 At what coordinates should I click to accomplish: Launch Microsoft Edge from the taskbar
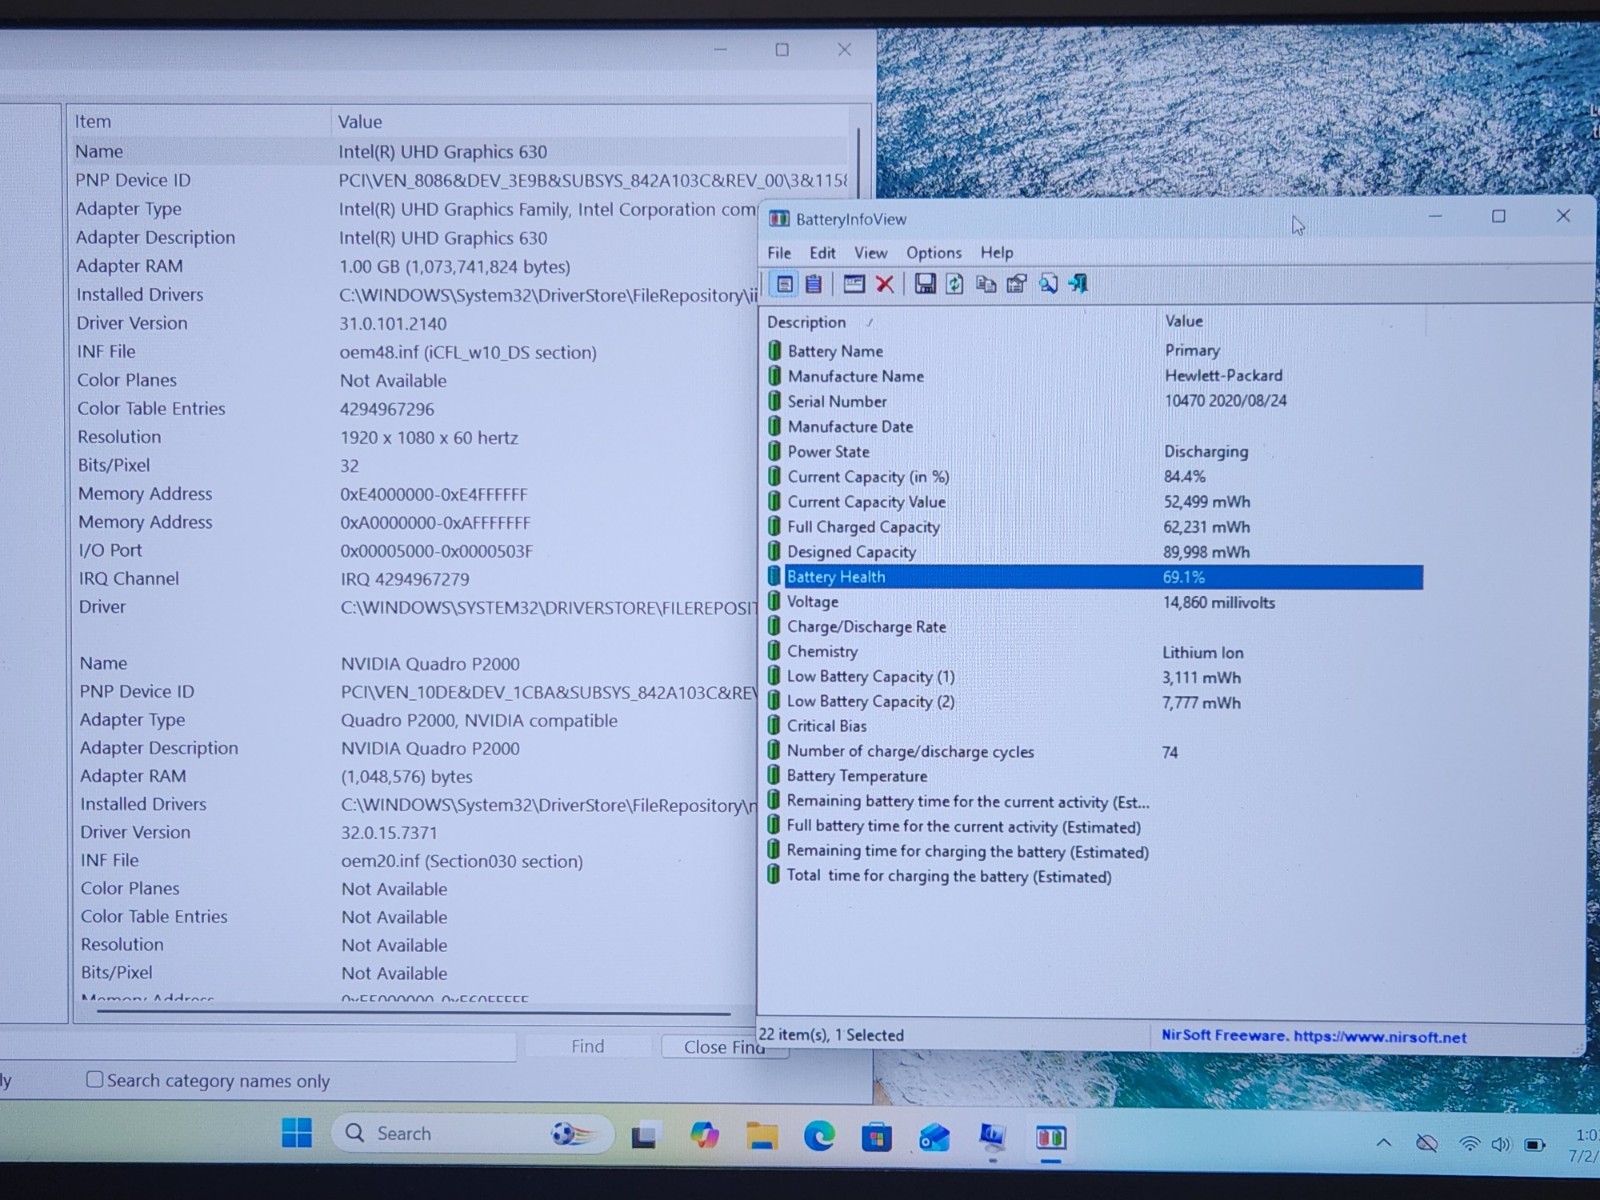820,1136
